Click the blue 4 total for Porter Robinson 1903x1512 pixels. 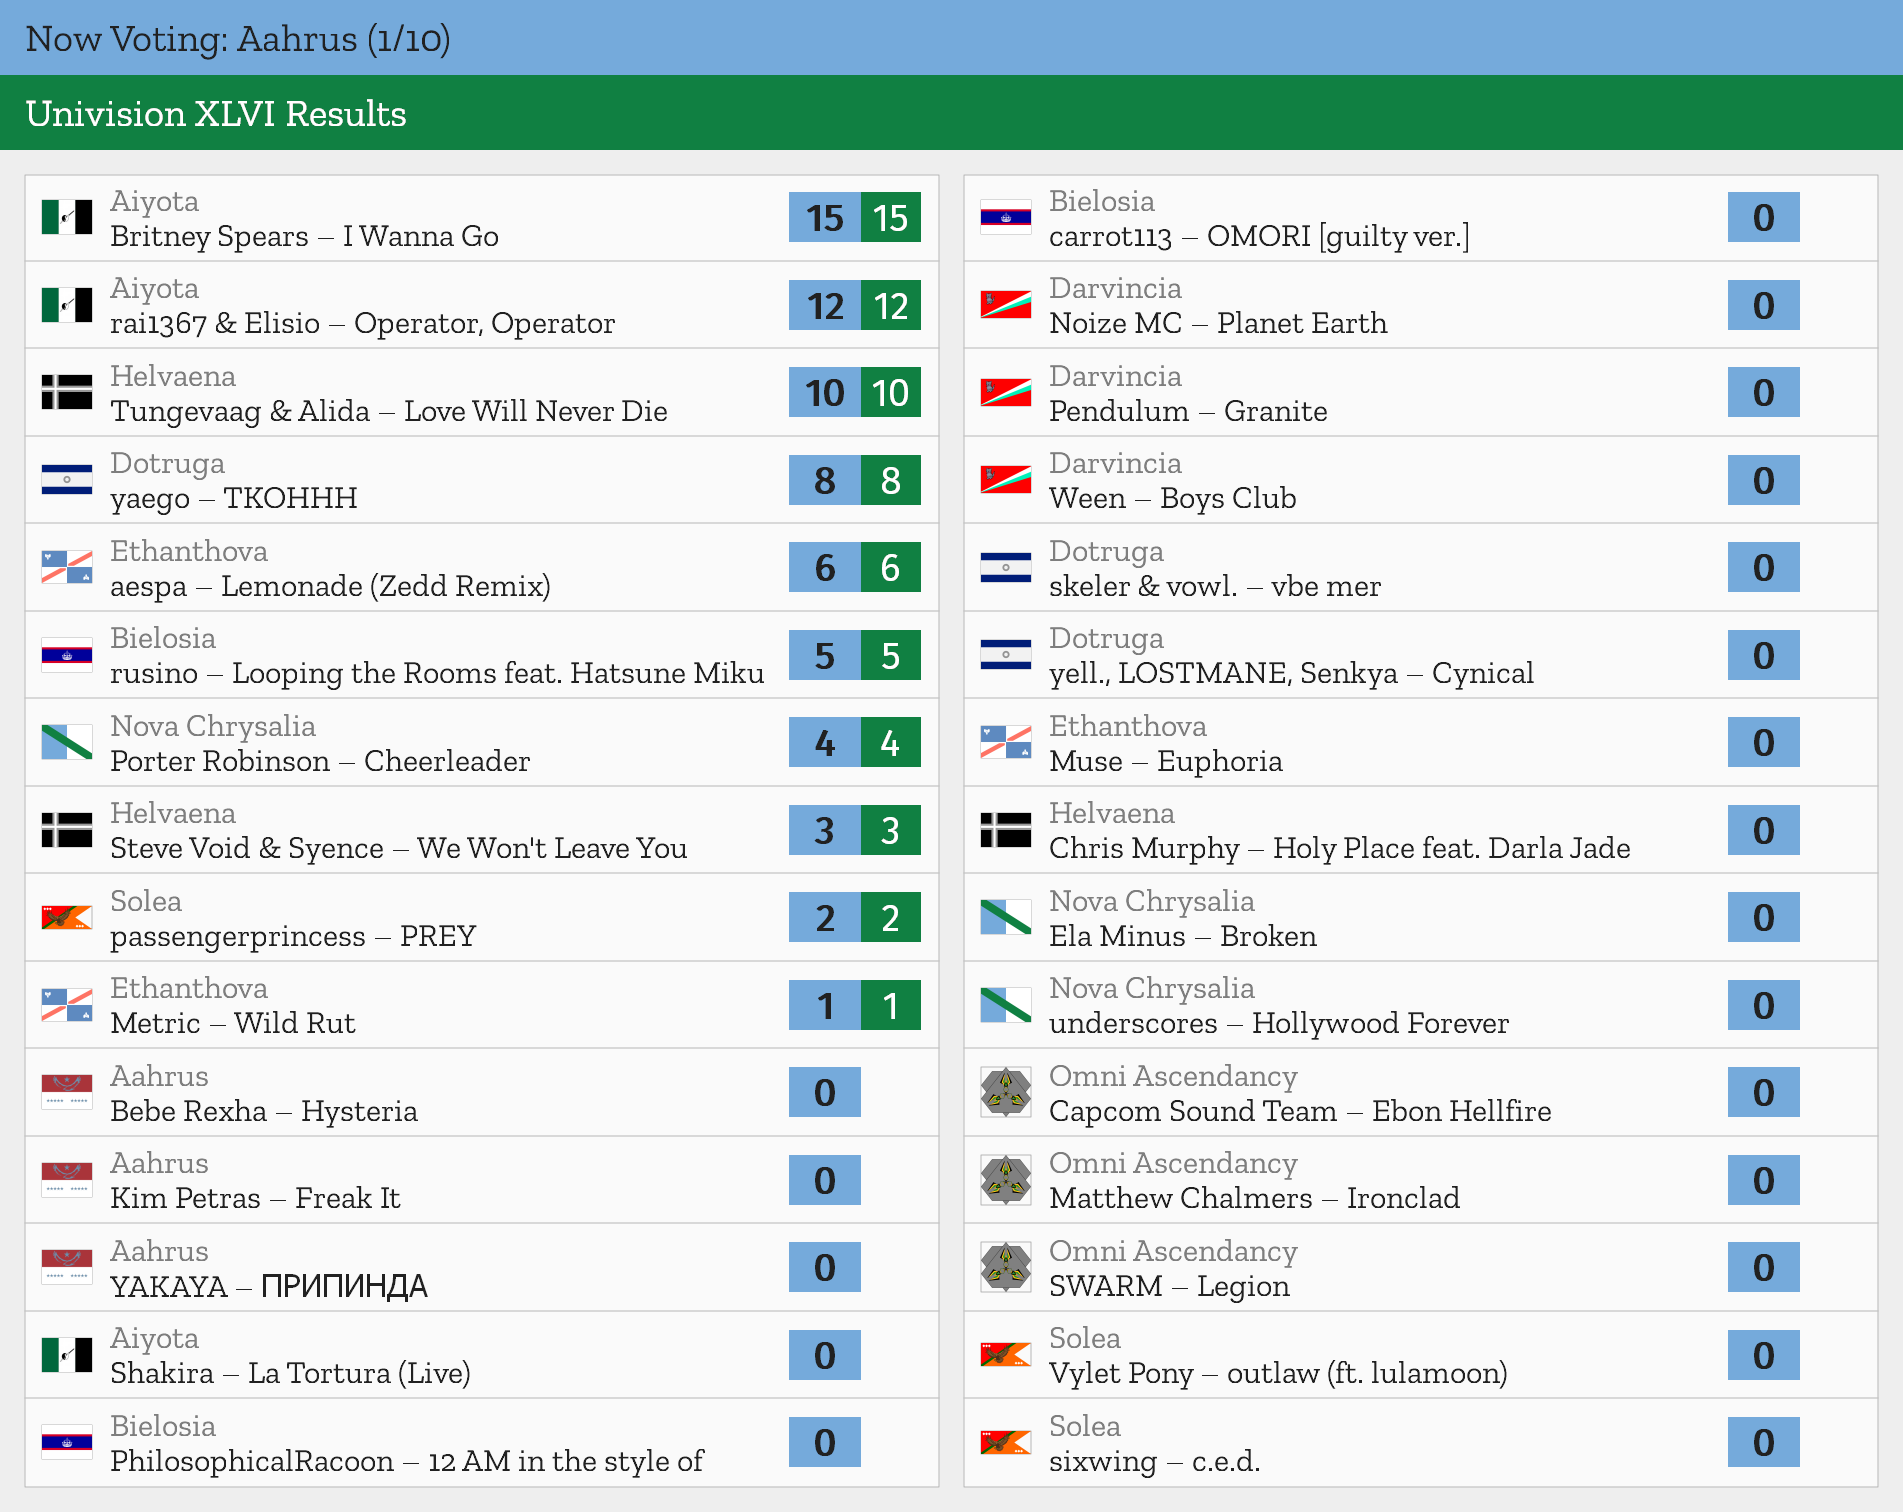click(x=825, y=742)
